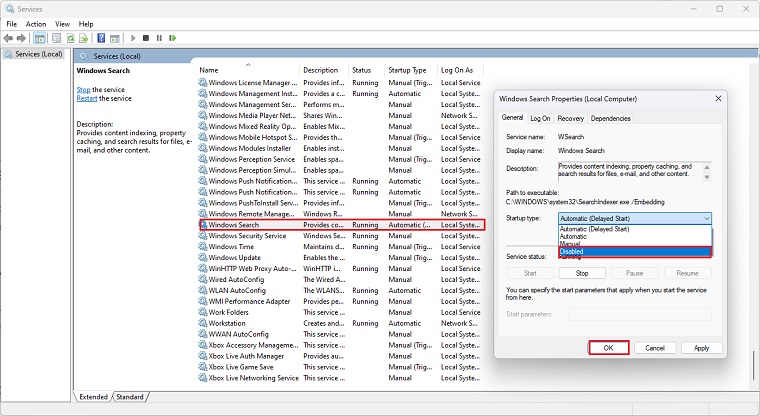Click the Stop Service square icon
This screenshot has height=416, width=760.
[146, 38]
